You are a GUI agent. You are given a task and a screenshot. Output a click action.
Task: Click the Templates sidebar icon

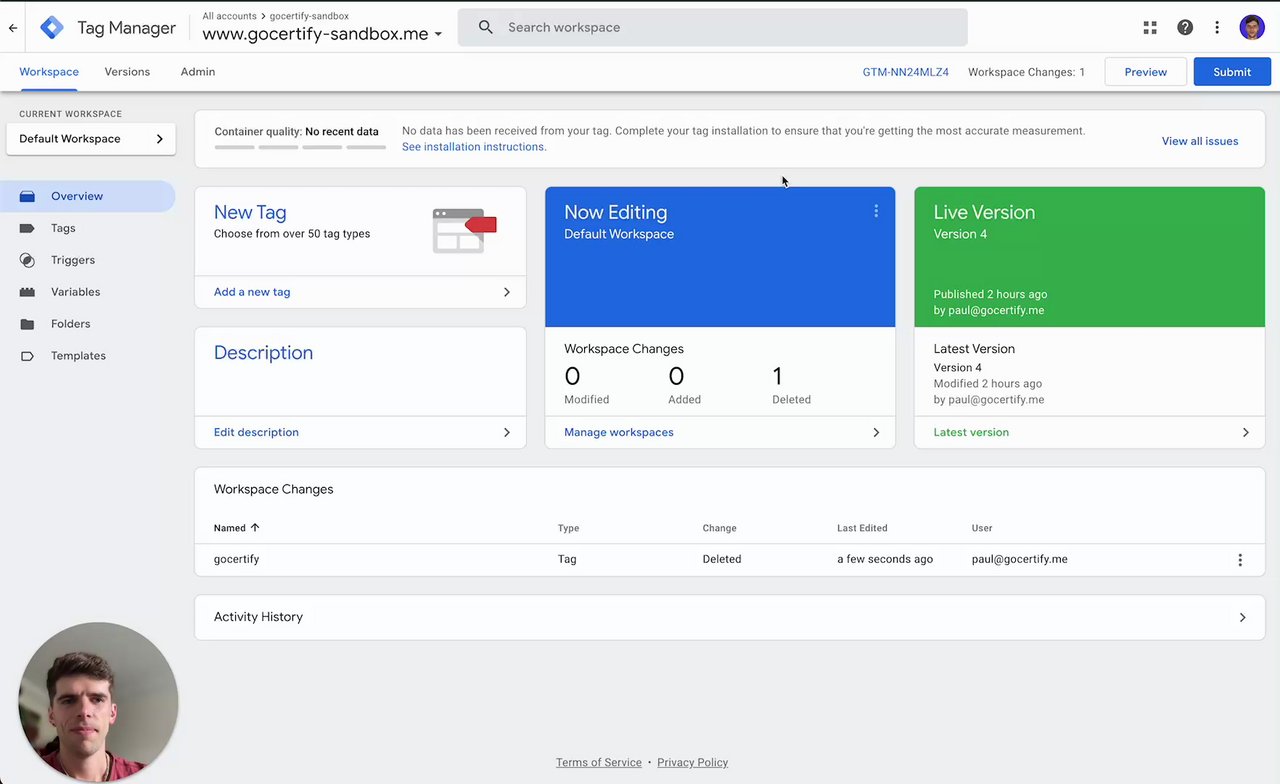[x=28, y=356]
